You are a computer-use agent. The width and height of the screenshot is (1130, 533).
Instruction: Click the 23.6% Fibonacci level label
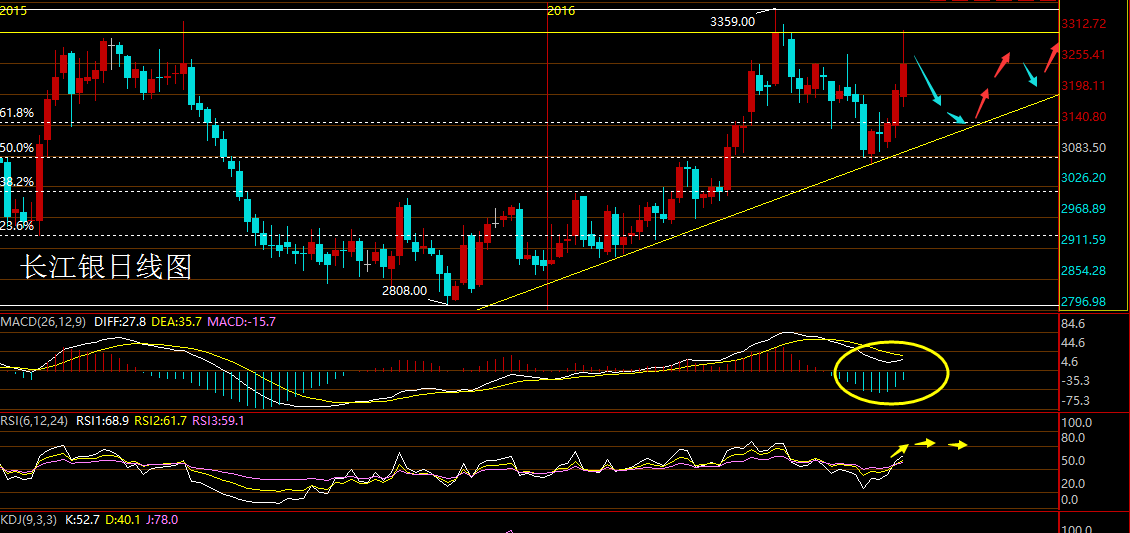(x=17, y=225)
